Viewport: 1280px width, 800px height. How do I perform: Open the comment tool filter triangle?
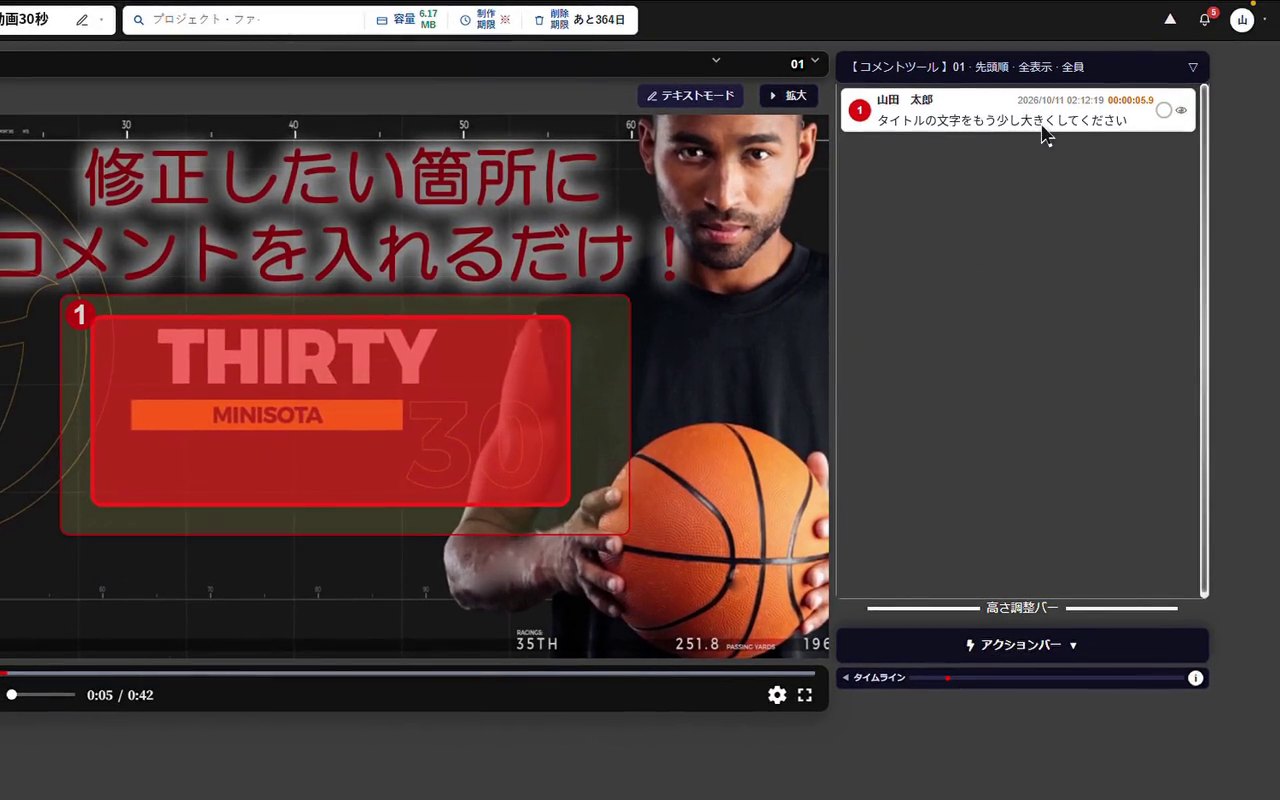1193,67
